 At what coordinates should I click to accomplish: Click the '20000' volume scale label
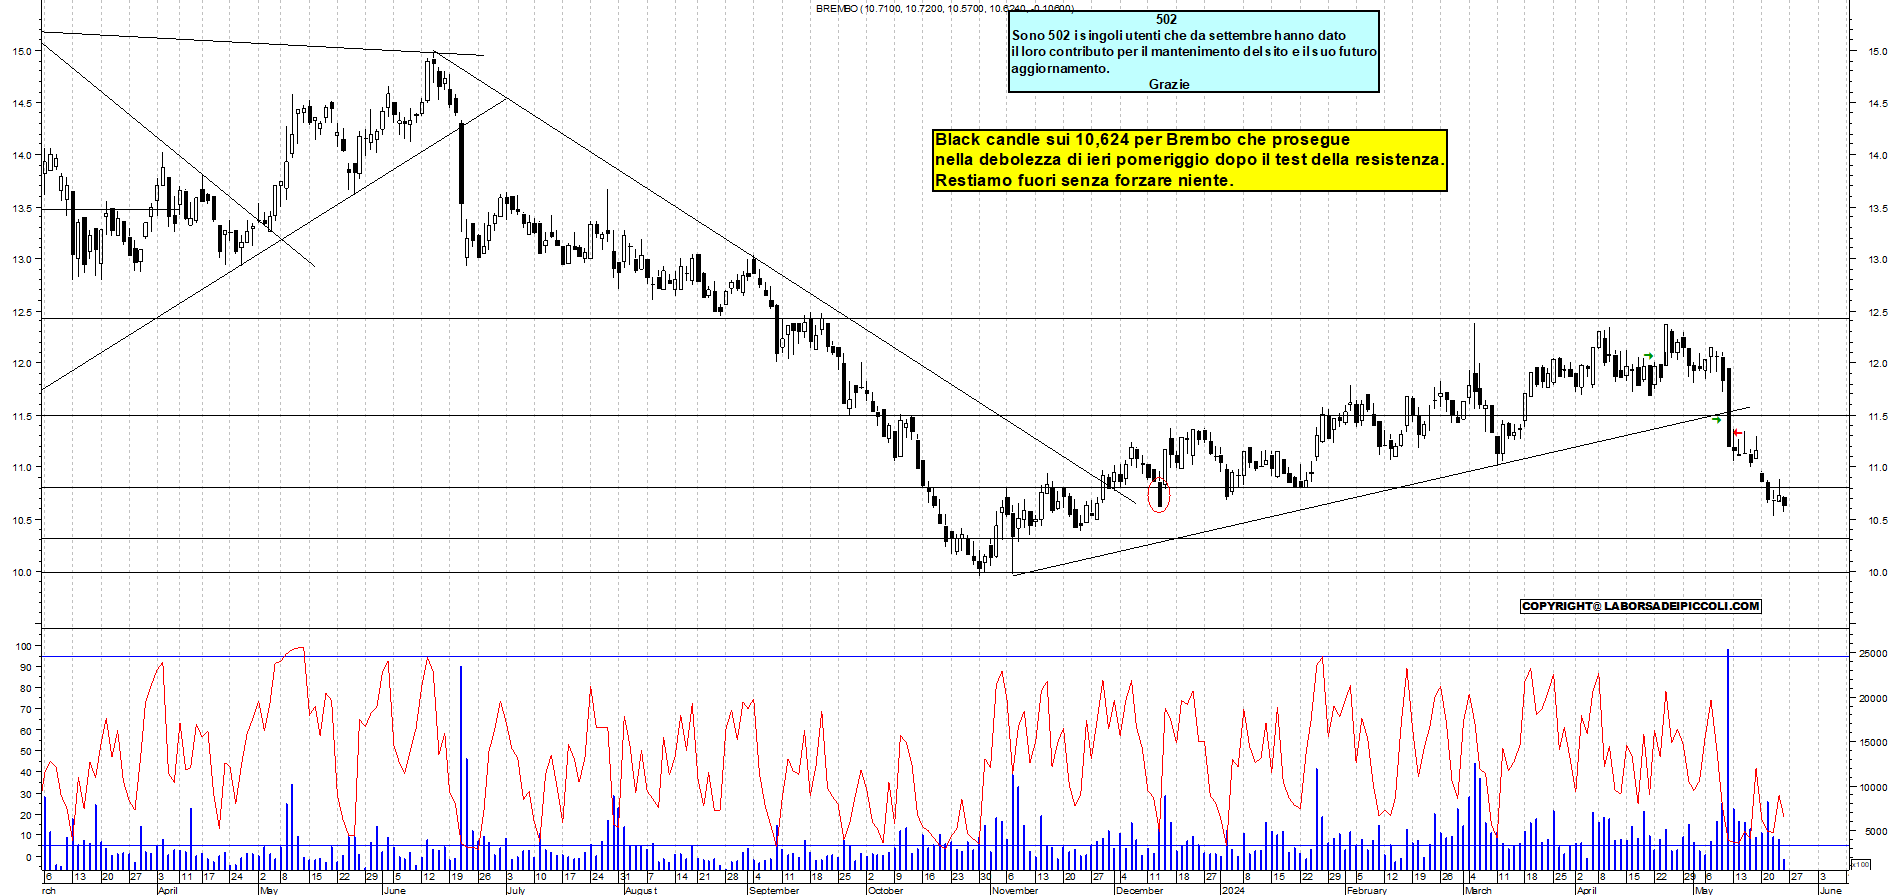pyautogui.click(x=1873, y=699)
